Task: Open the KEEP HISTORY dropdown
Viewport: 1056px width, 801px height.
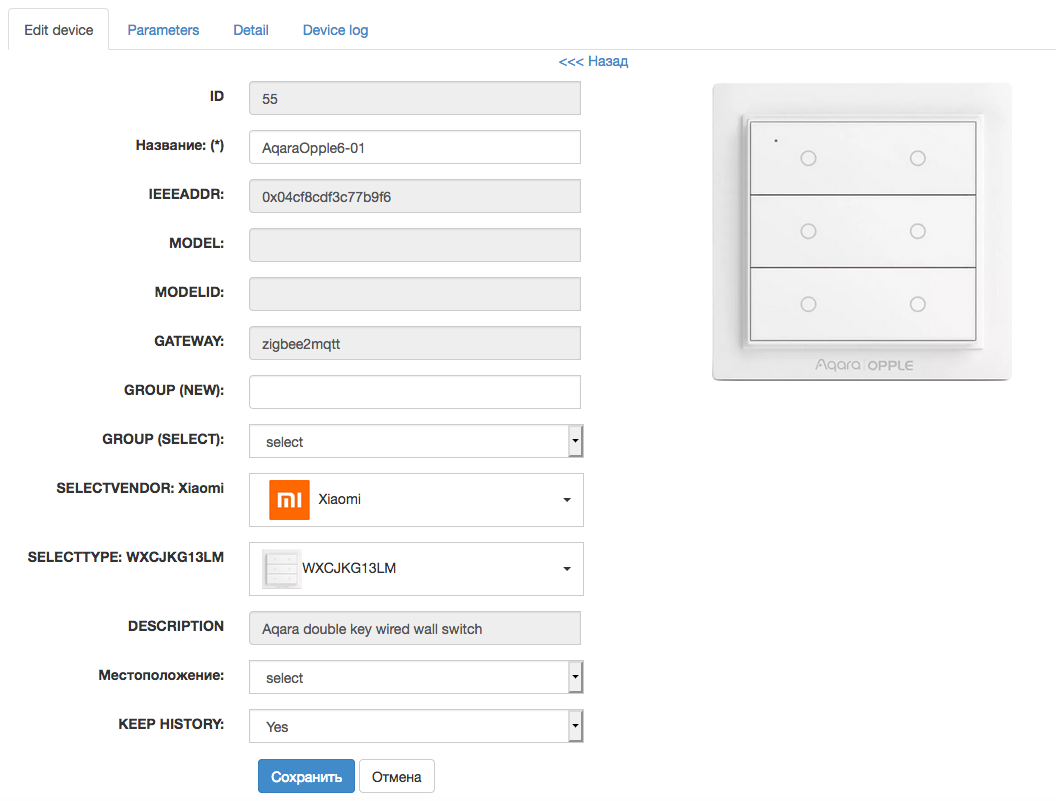Action: (x=415, y=726)
